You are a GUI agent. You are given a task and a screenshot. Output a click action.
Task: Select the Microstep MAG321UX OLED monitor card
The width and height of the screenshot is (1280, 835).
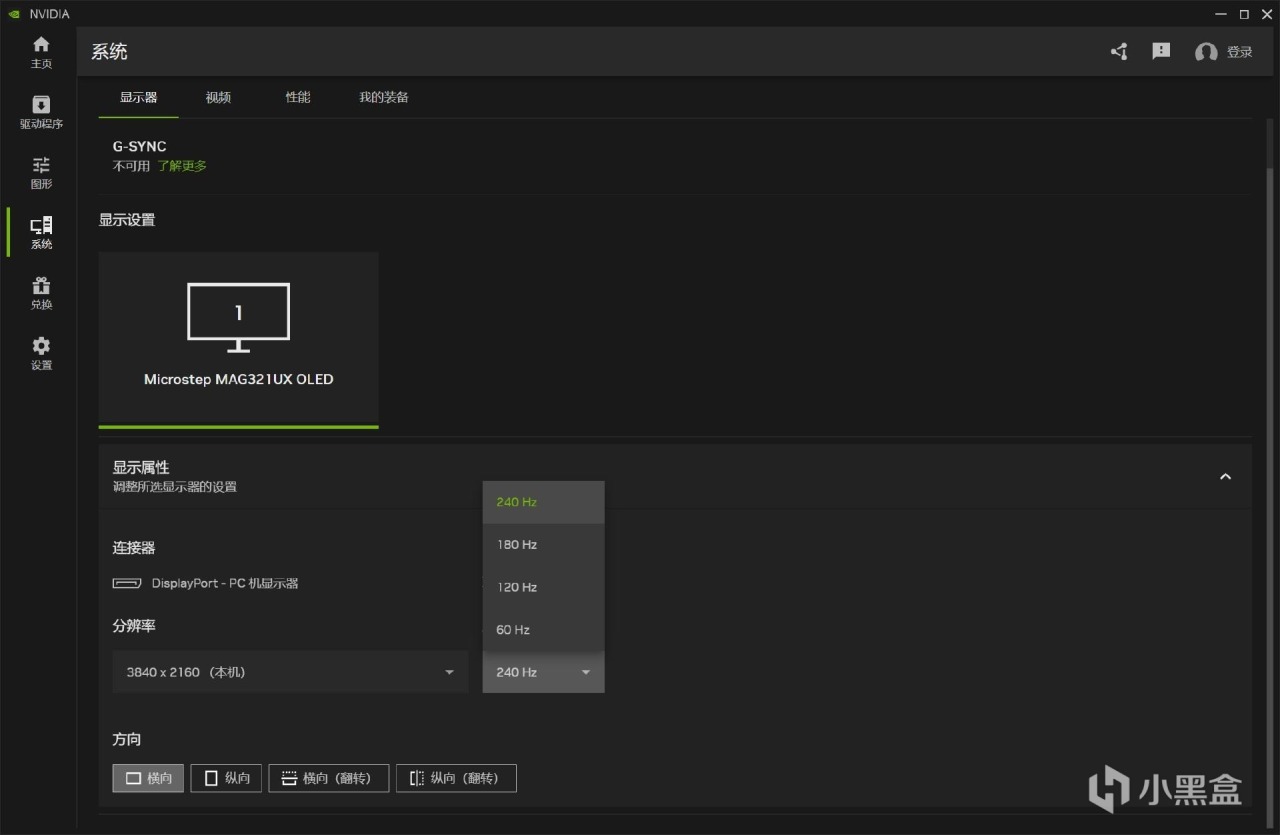click(238, 340)
